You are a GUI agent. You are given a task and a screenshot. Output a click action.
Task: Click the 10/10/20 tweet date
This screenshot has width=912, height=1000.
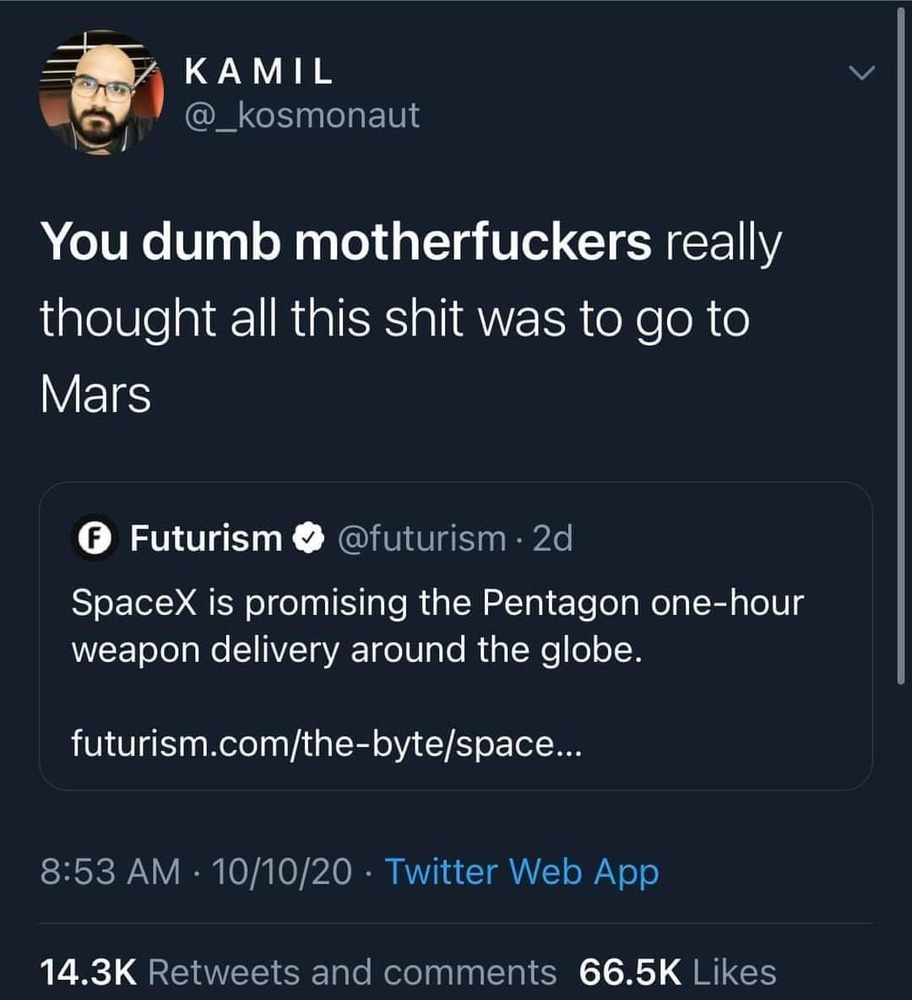point(283,872)
